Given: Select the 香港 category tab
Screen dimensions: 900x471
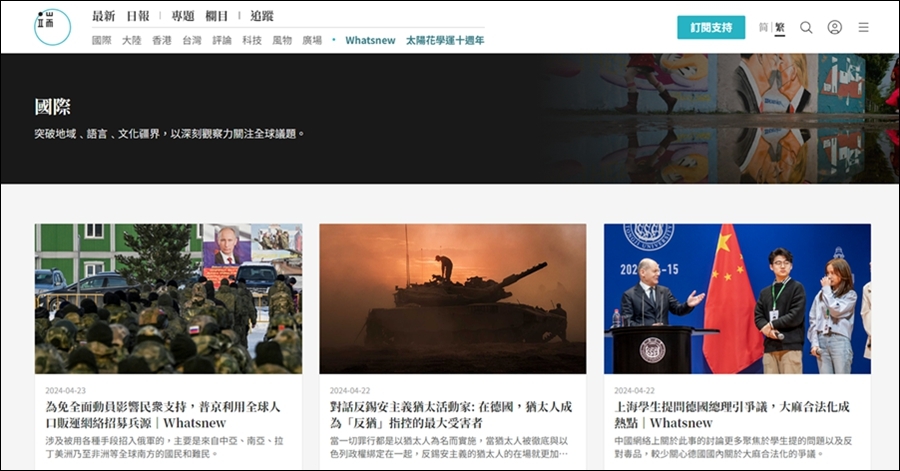Looking at the screenshot, I should 162,41.
